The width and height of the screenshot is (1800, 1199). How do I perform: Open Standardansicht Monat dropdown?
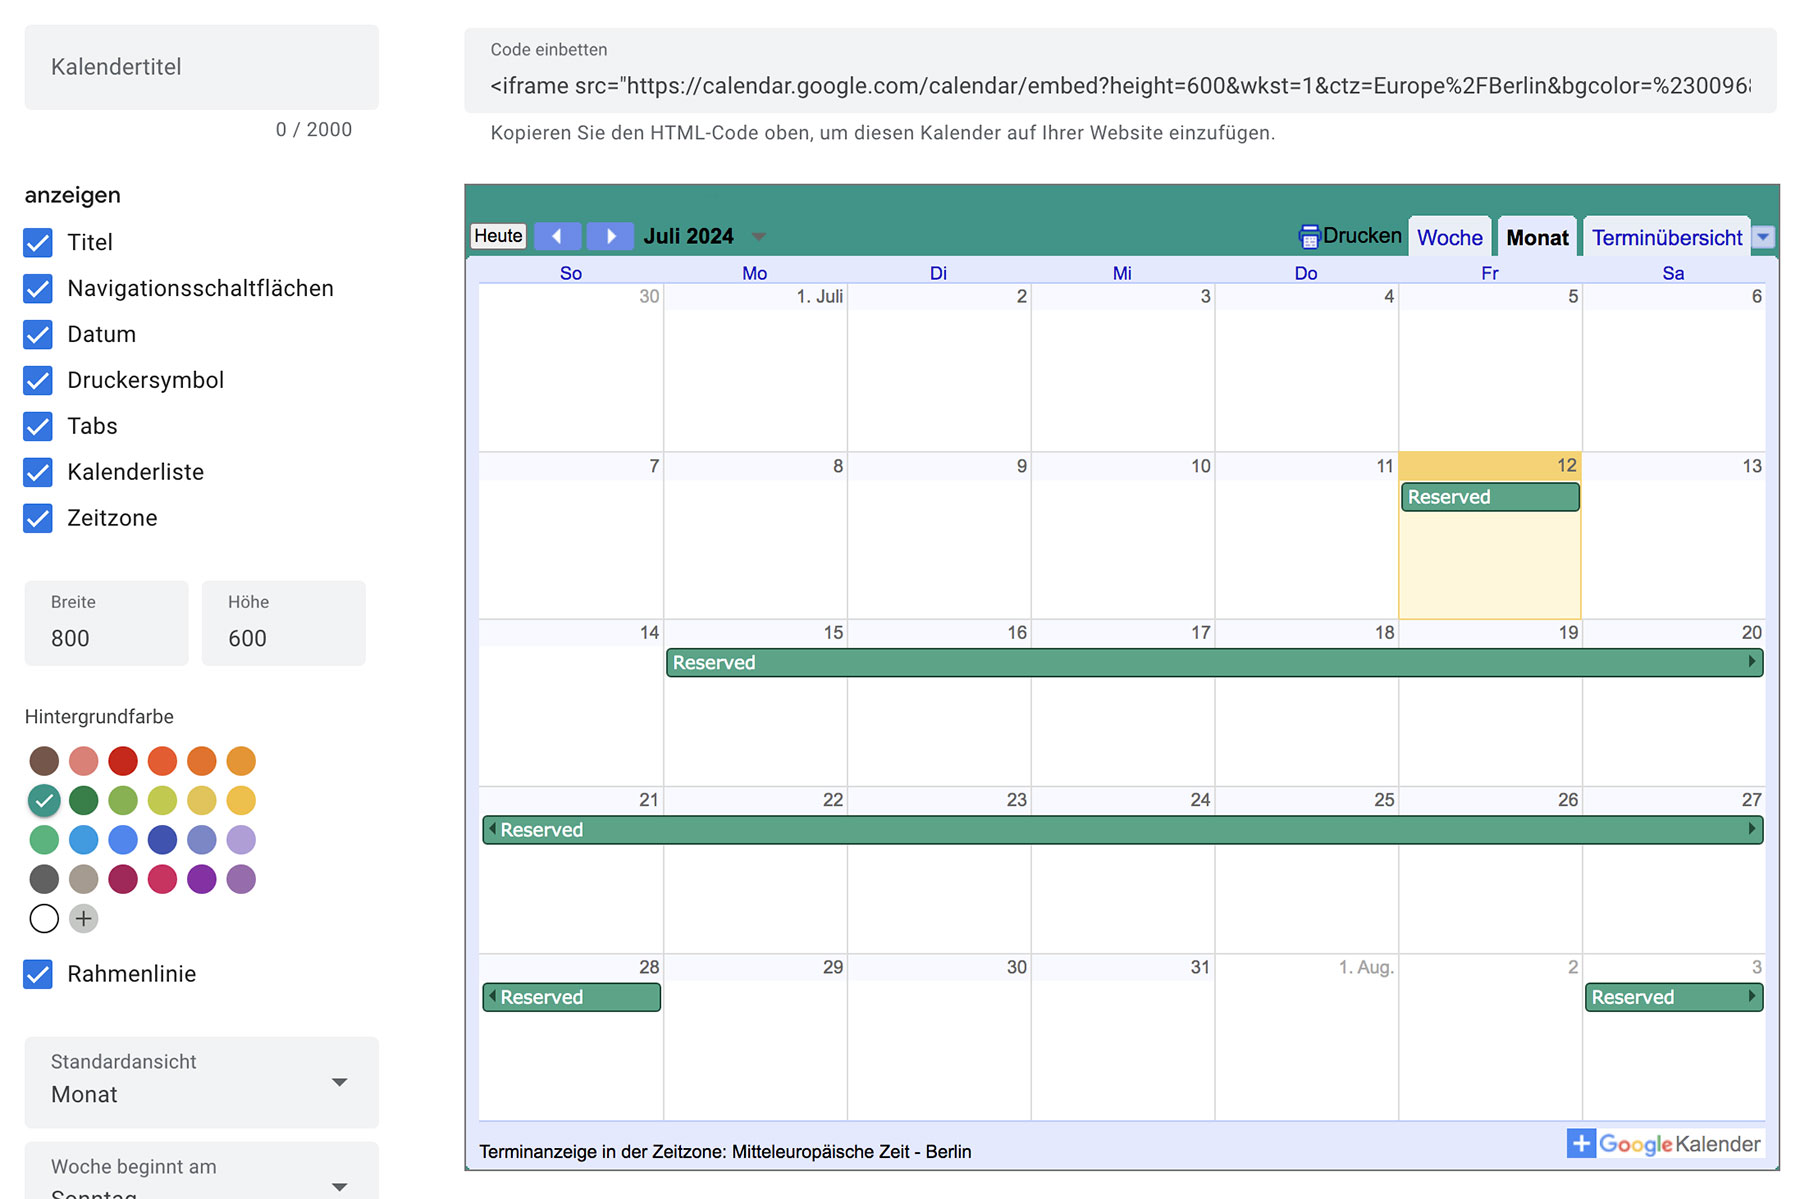(201, 1081)
